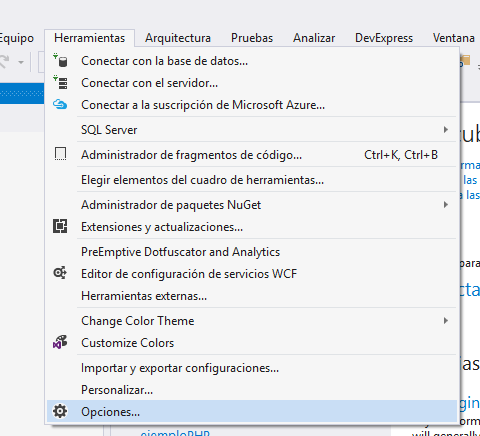Image resolution: width=480 pixels, height=436 pixels.
Task: Click the Customize Colors Visual Studio icon
Action: click(x=60, y=342)
